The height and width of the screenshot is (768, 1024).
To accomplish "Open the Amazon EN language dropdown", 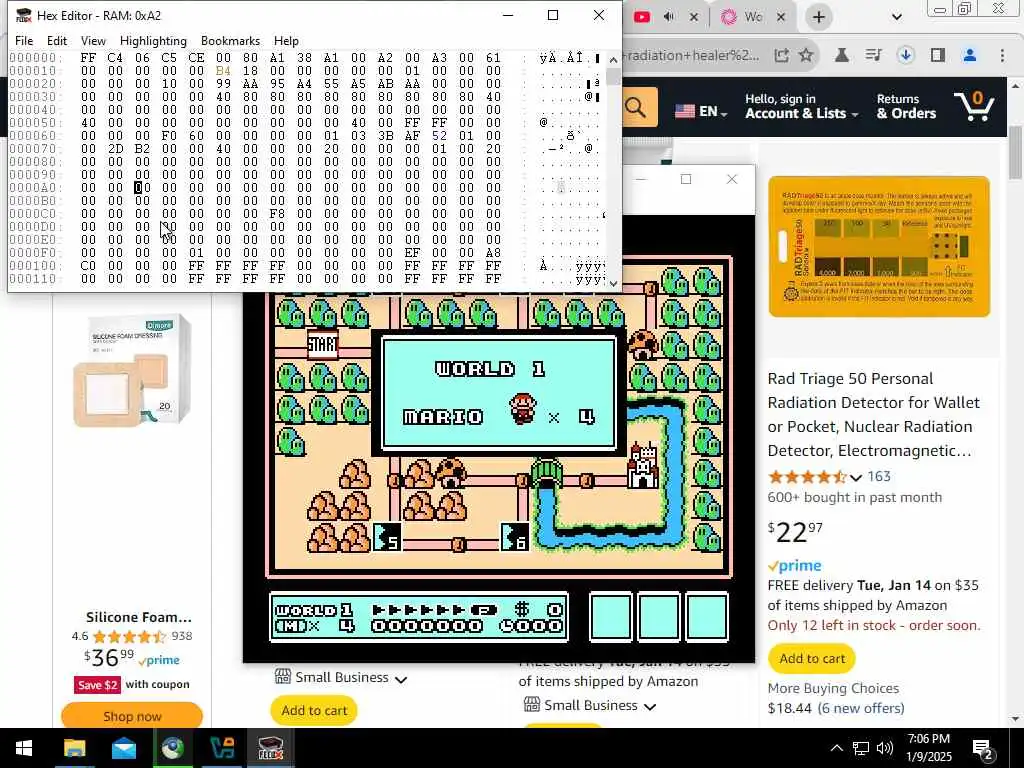I will (x=701, y=111).
